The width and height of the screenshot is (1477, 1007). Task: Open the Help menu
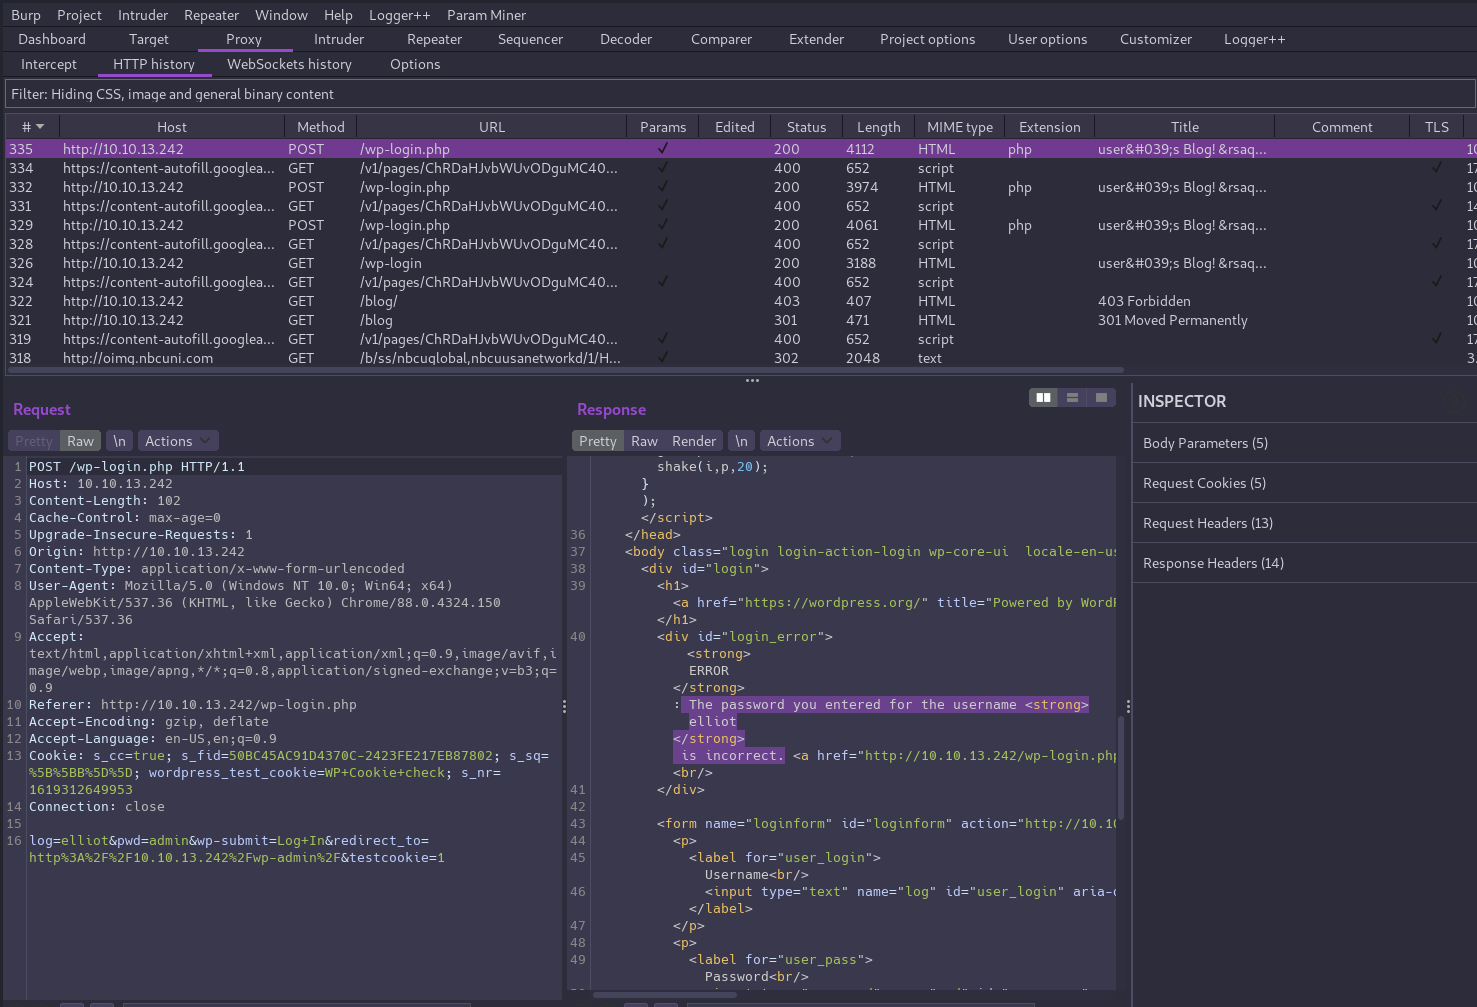[x=338, y=15]
